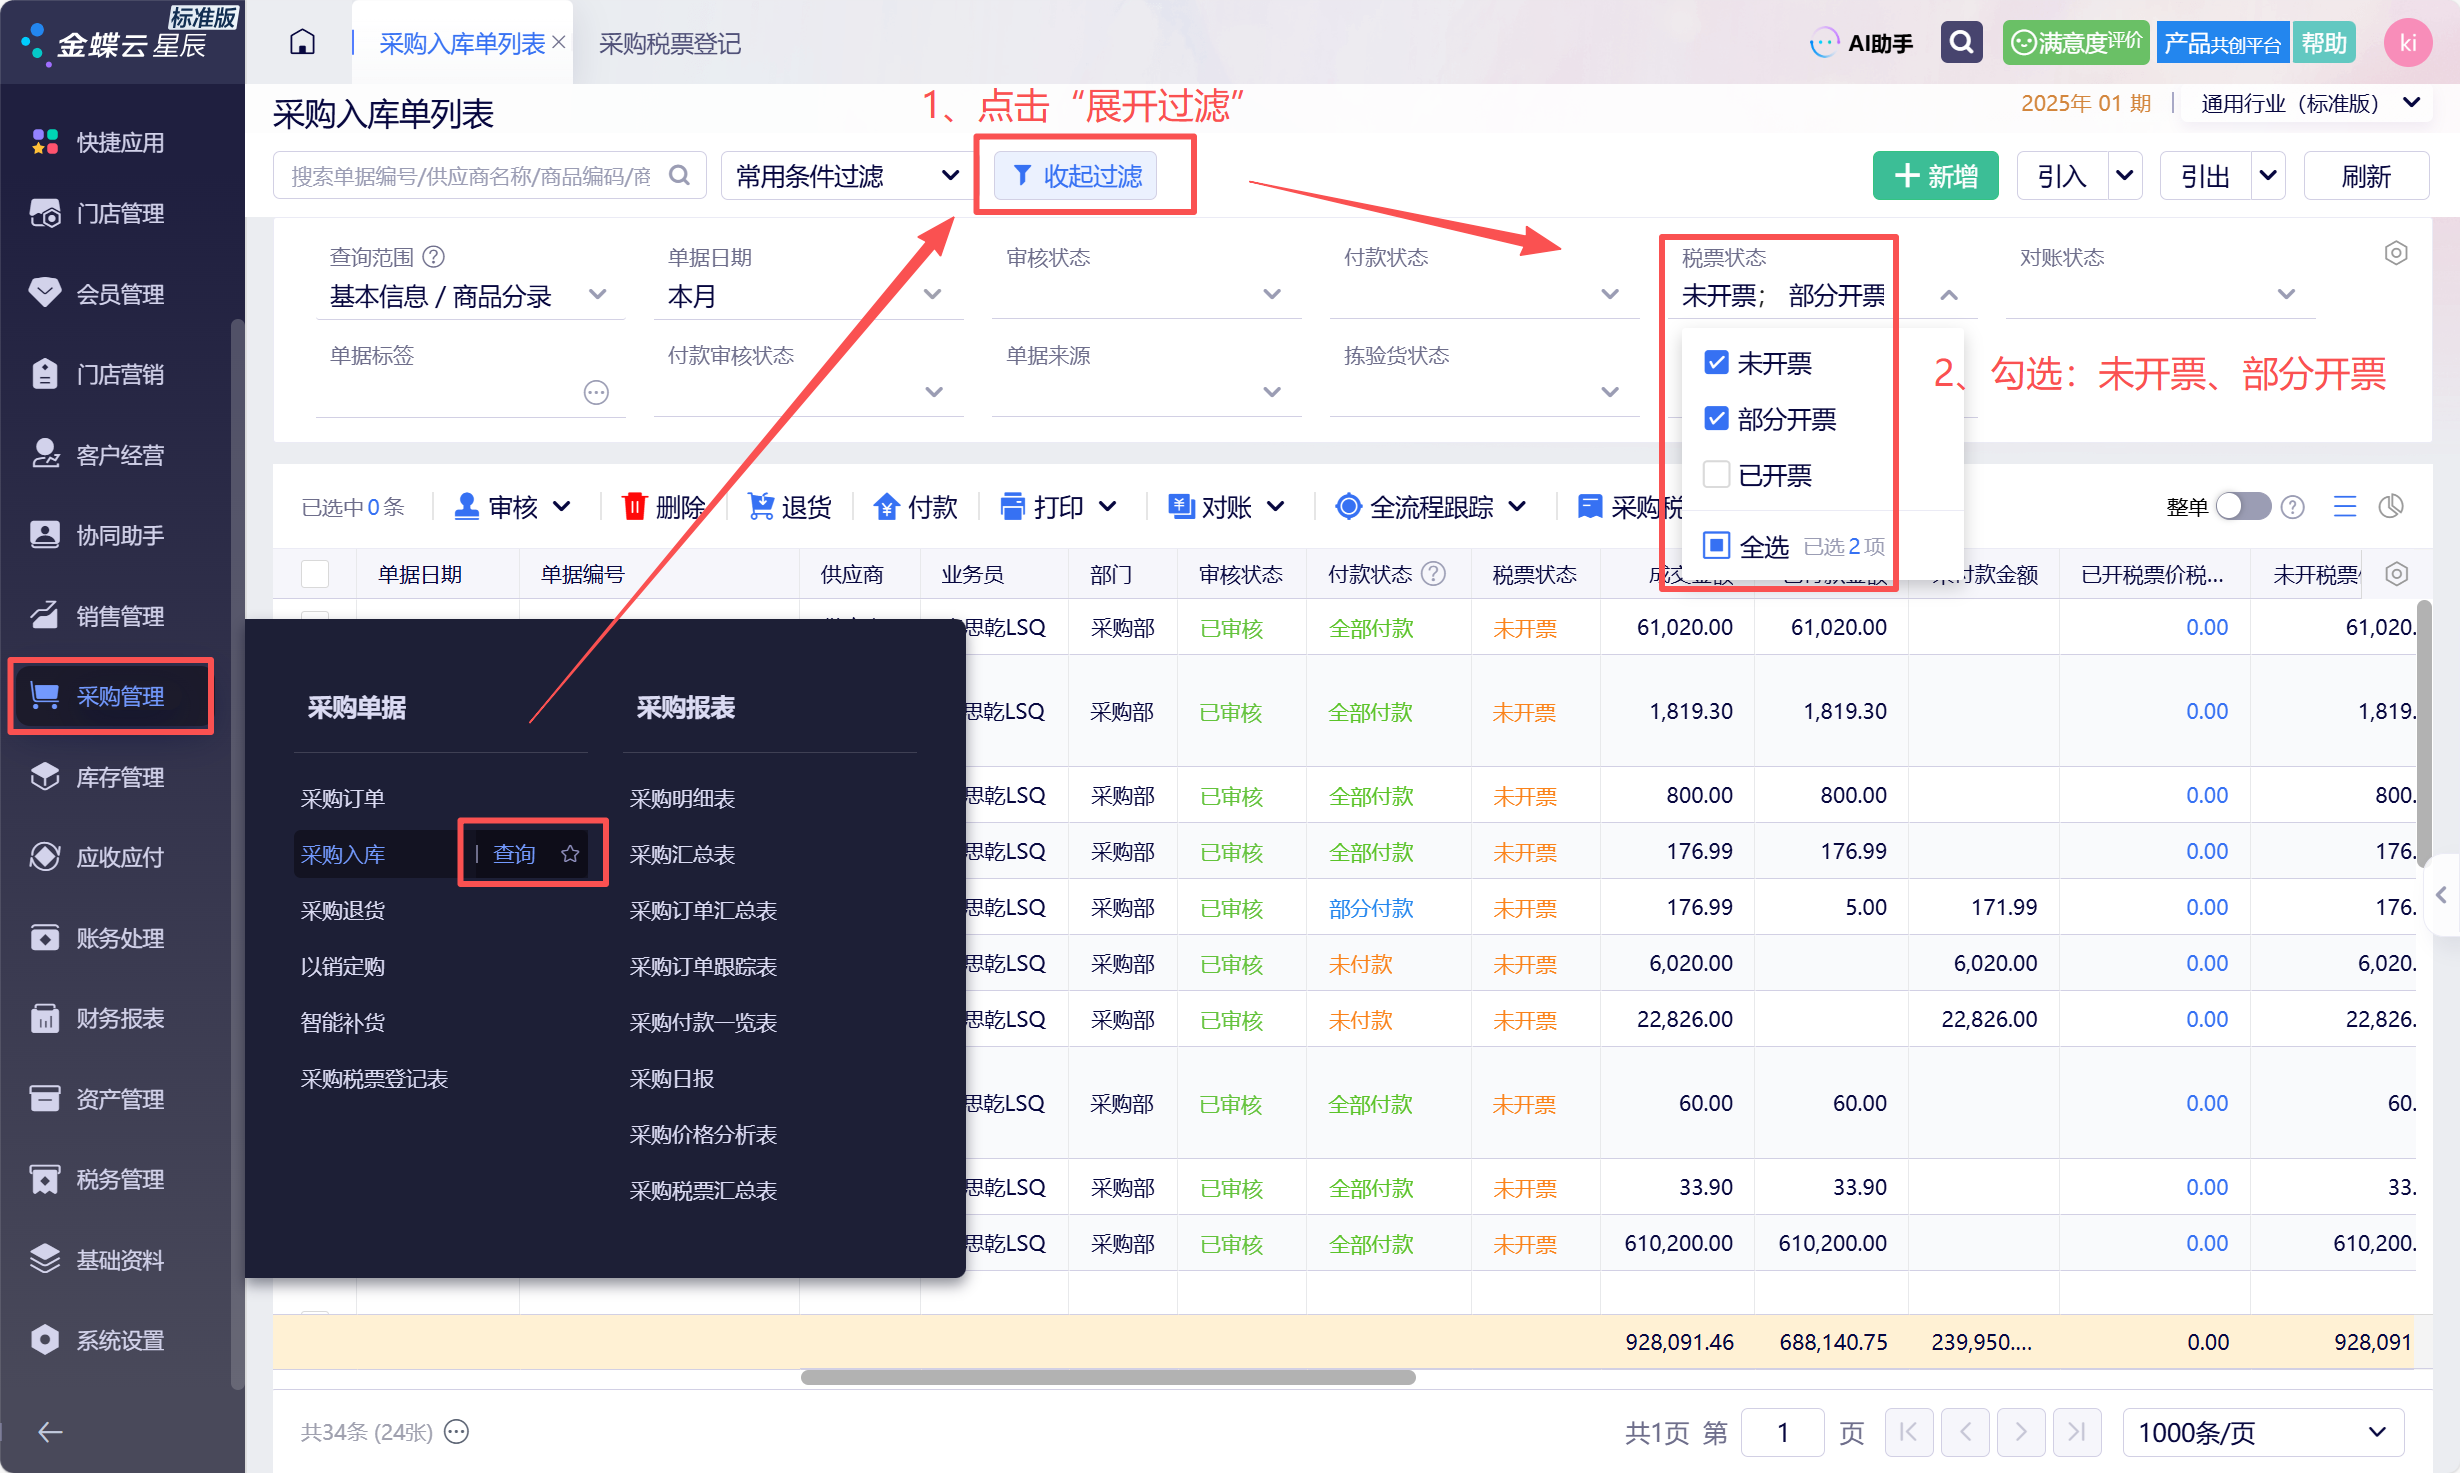The height and width of the screenshot is (1473, 2460).
Task: Click the green 新增 button
Action: (x=1935, y=176)
